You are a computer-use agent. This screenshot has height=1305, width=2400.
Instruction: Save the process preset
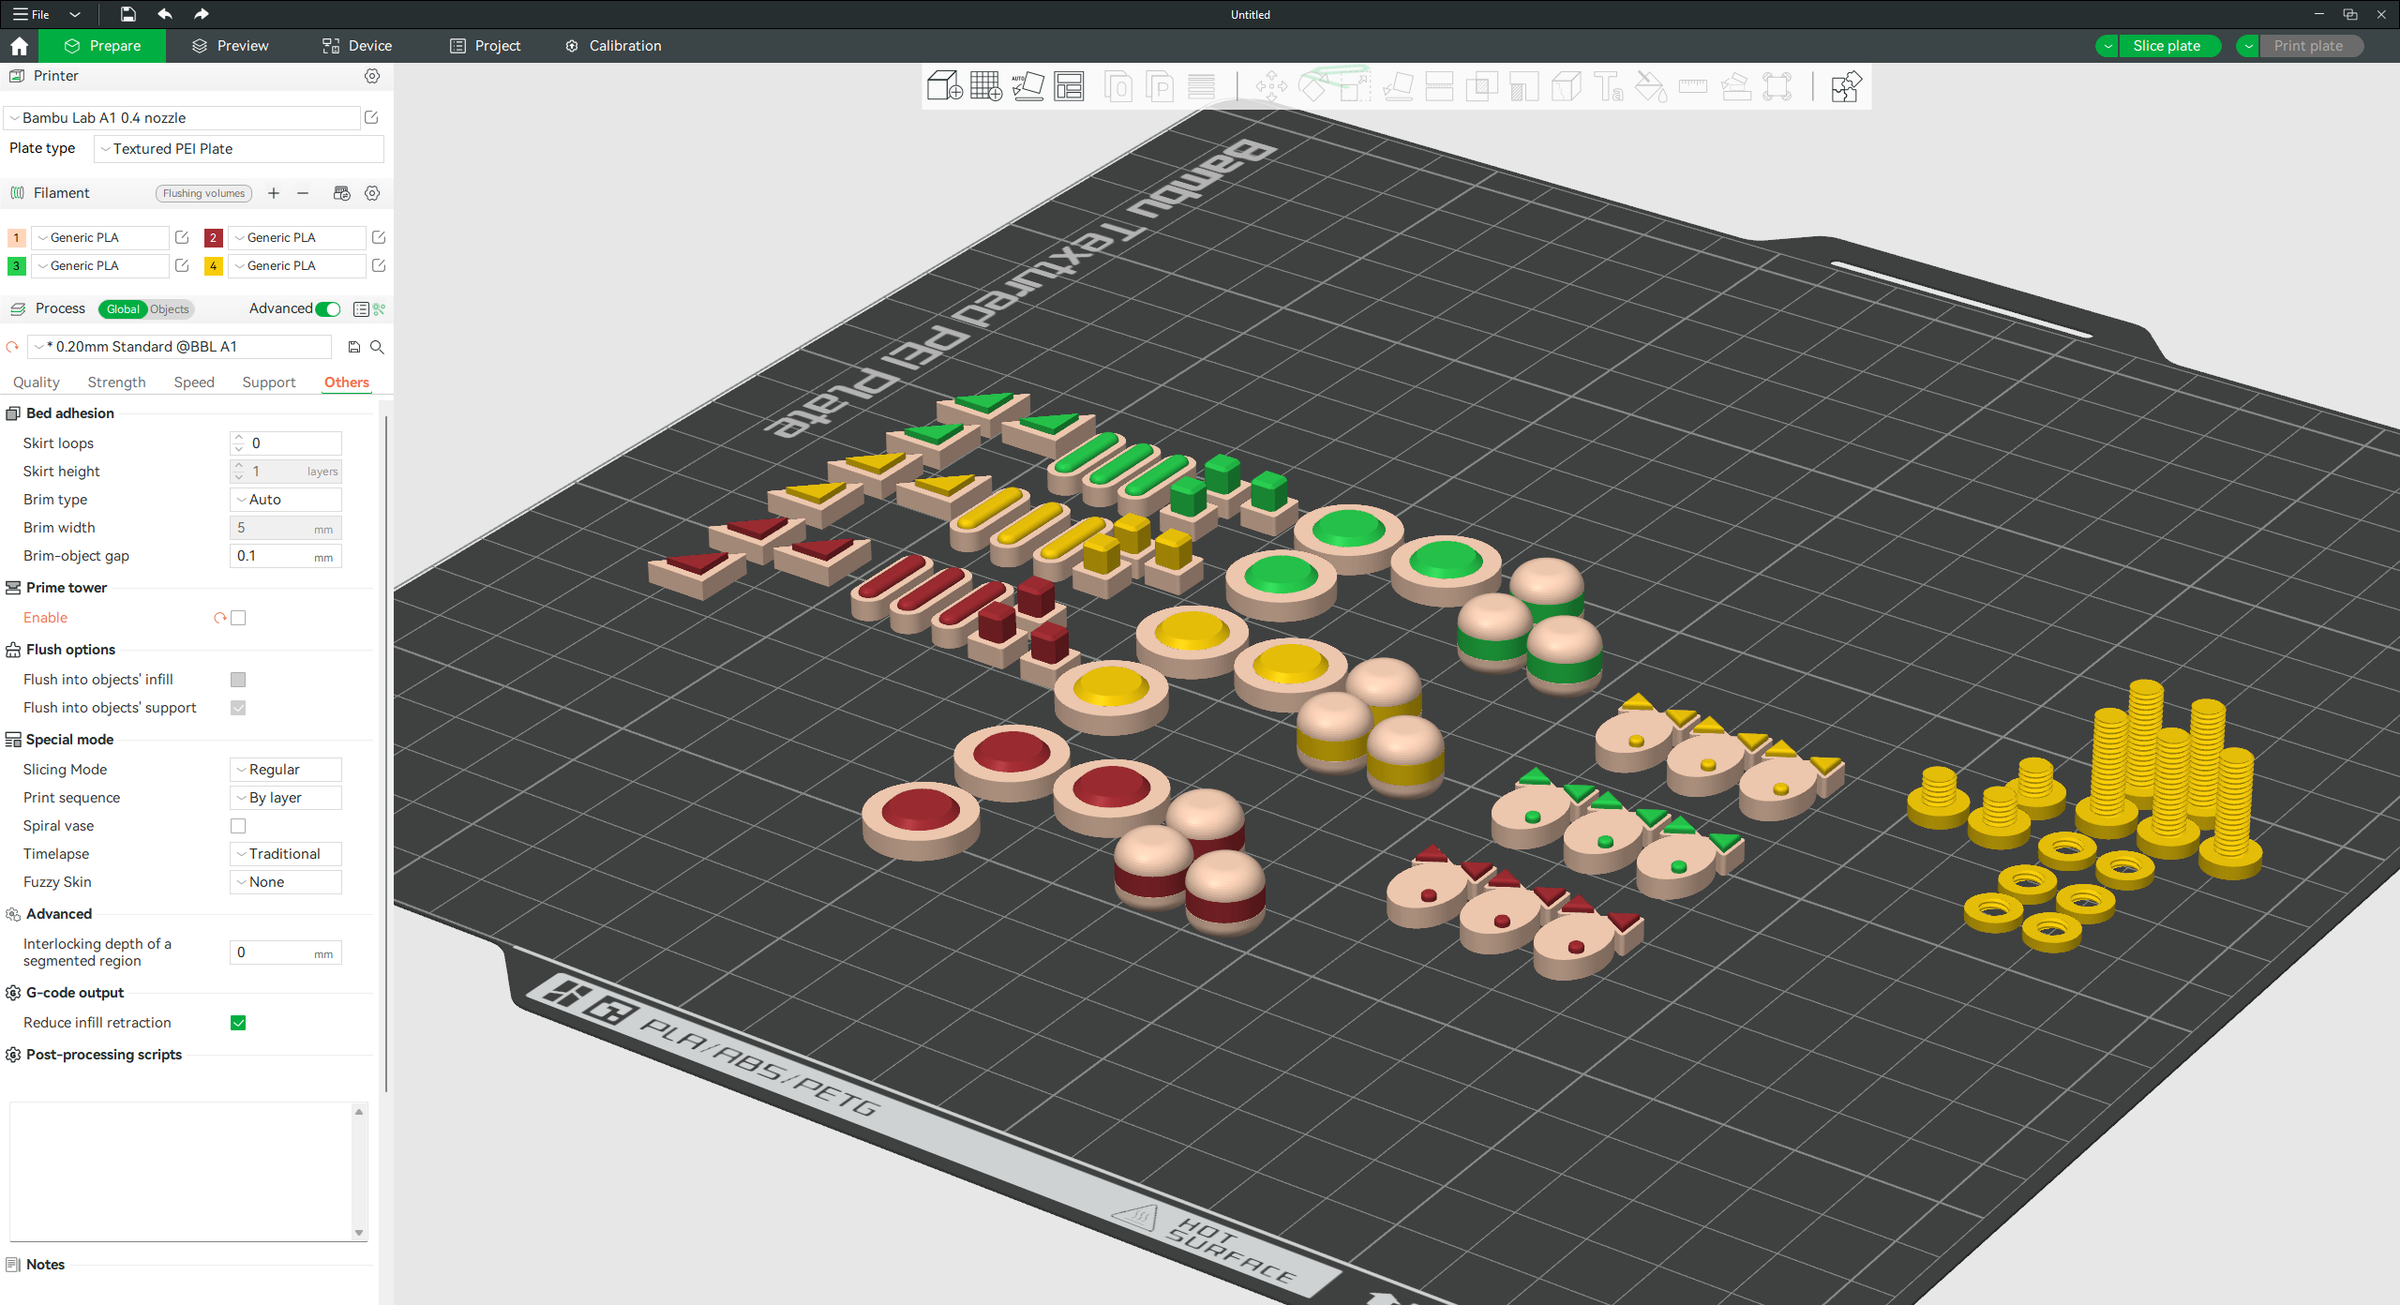pos(354,347)
